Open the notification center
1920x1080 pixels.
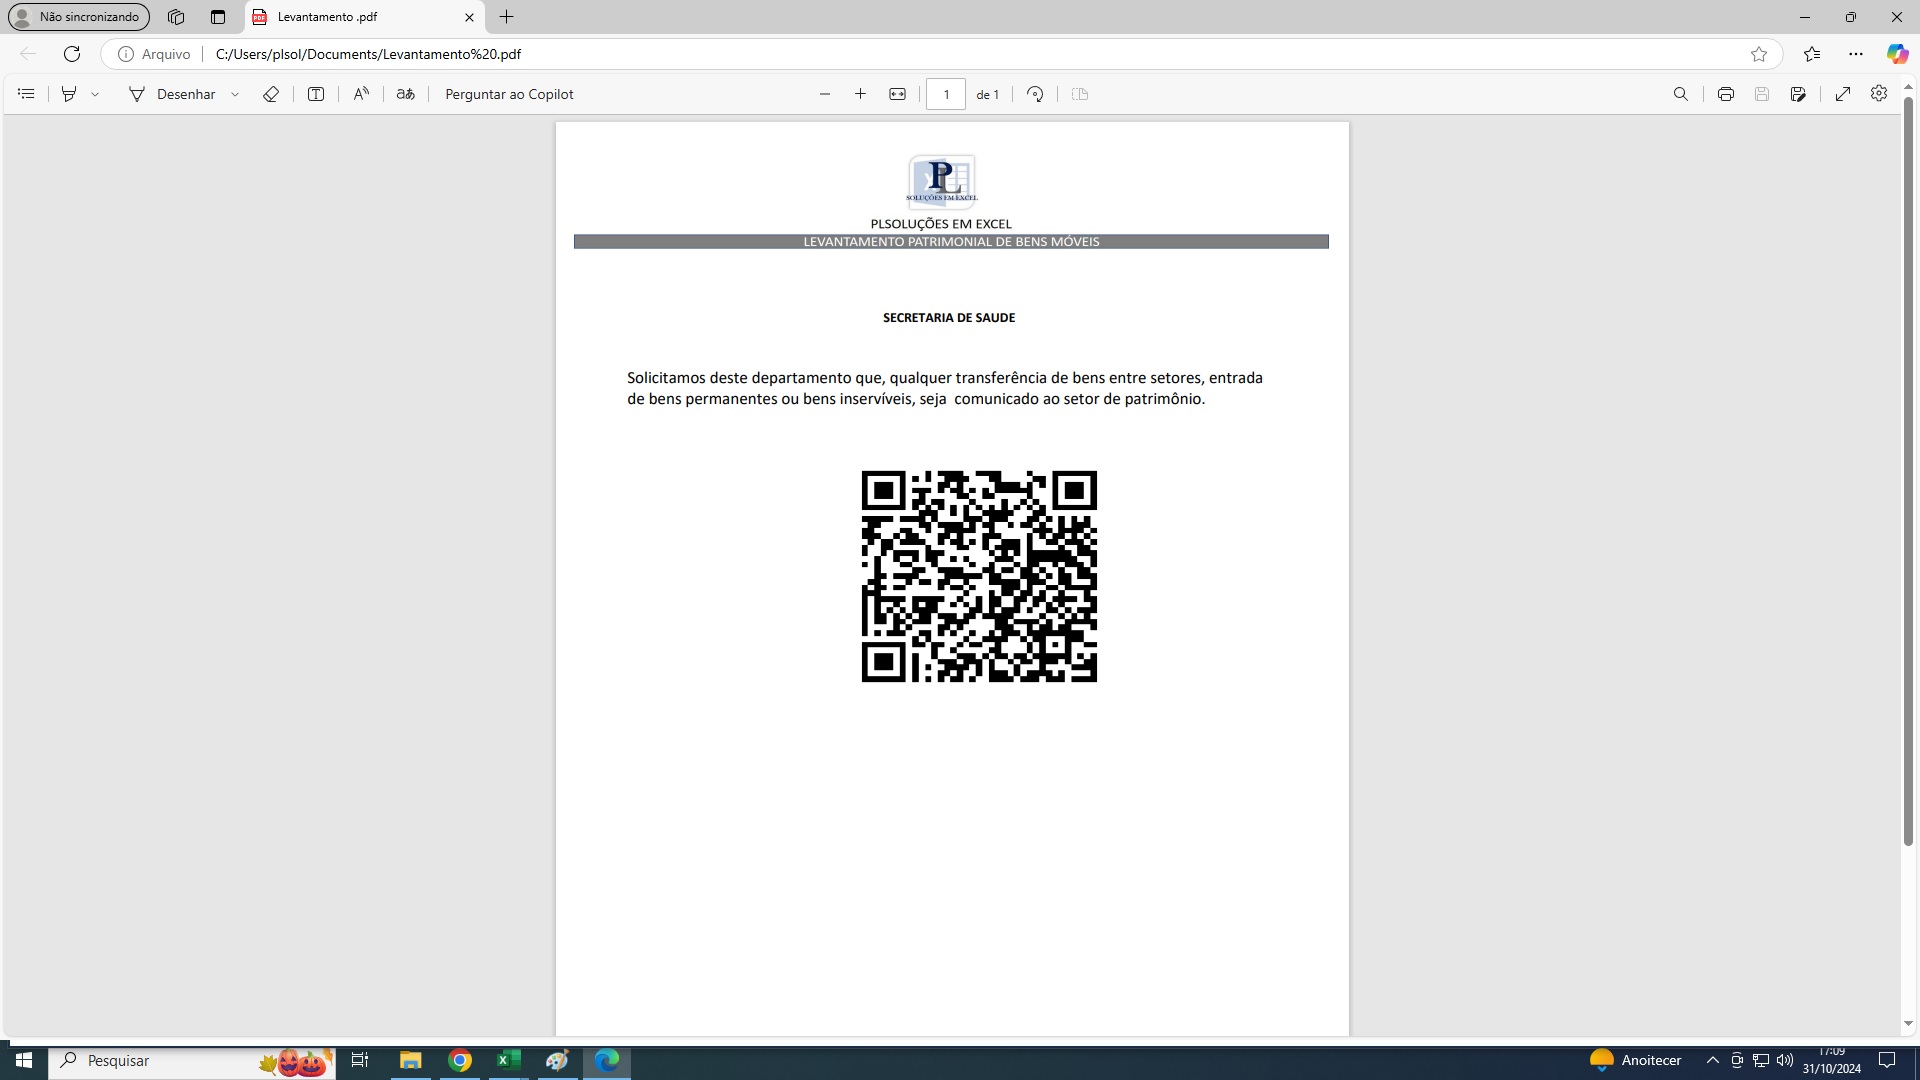tap(1887, 1061)
